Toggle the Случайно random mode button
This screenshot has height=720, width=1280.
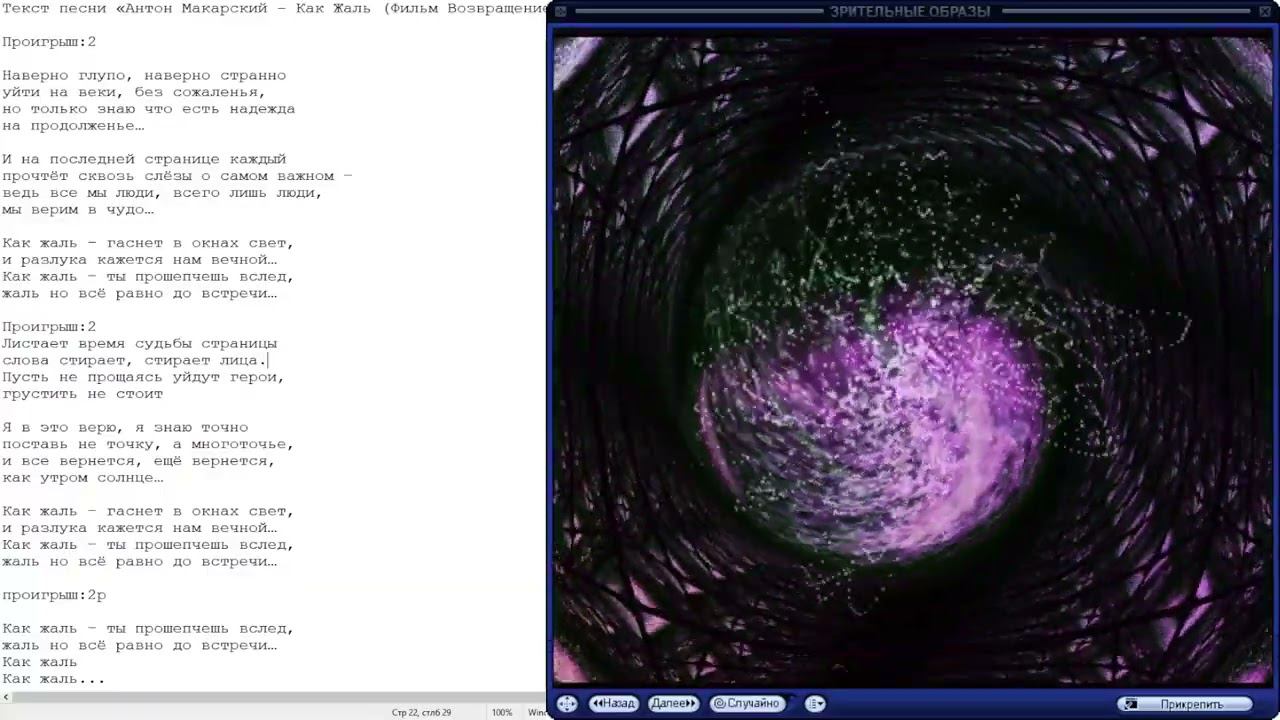[746, 703]
